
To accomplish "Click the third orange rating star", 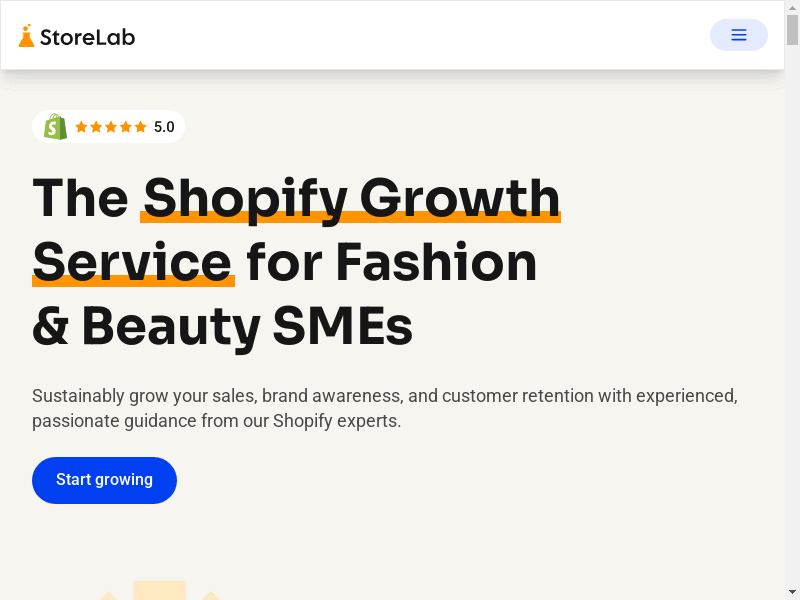I will point(111,127).
